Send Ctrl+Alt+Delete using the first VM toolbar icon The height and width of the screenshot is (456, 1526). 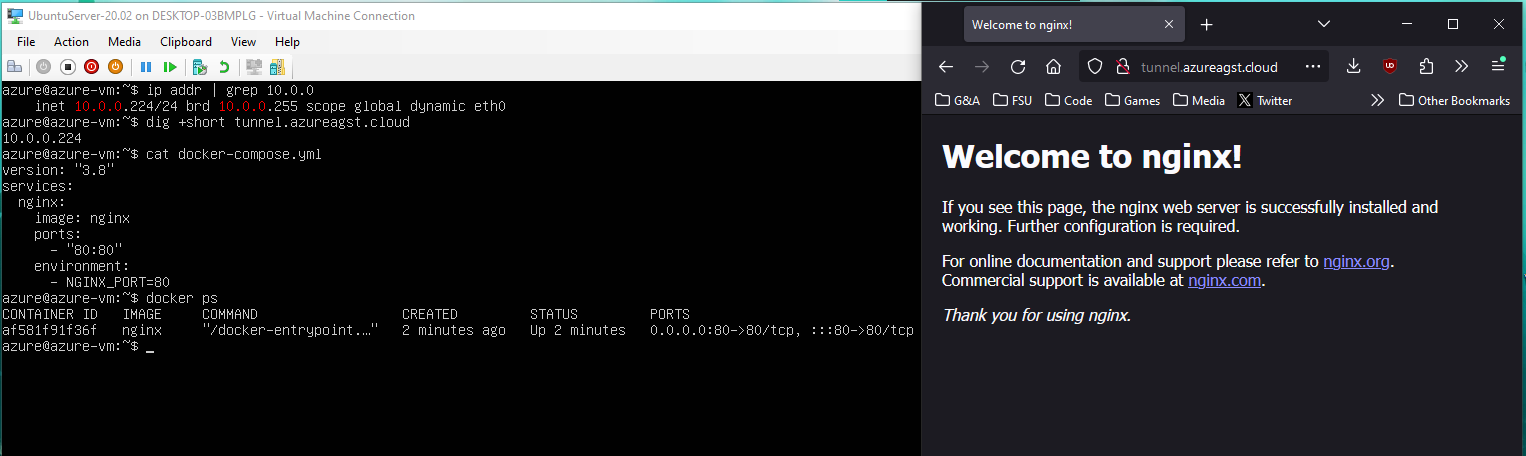[14, 67]
